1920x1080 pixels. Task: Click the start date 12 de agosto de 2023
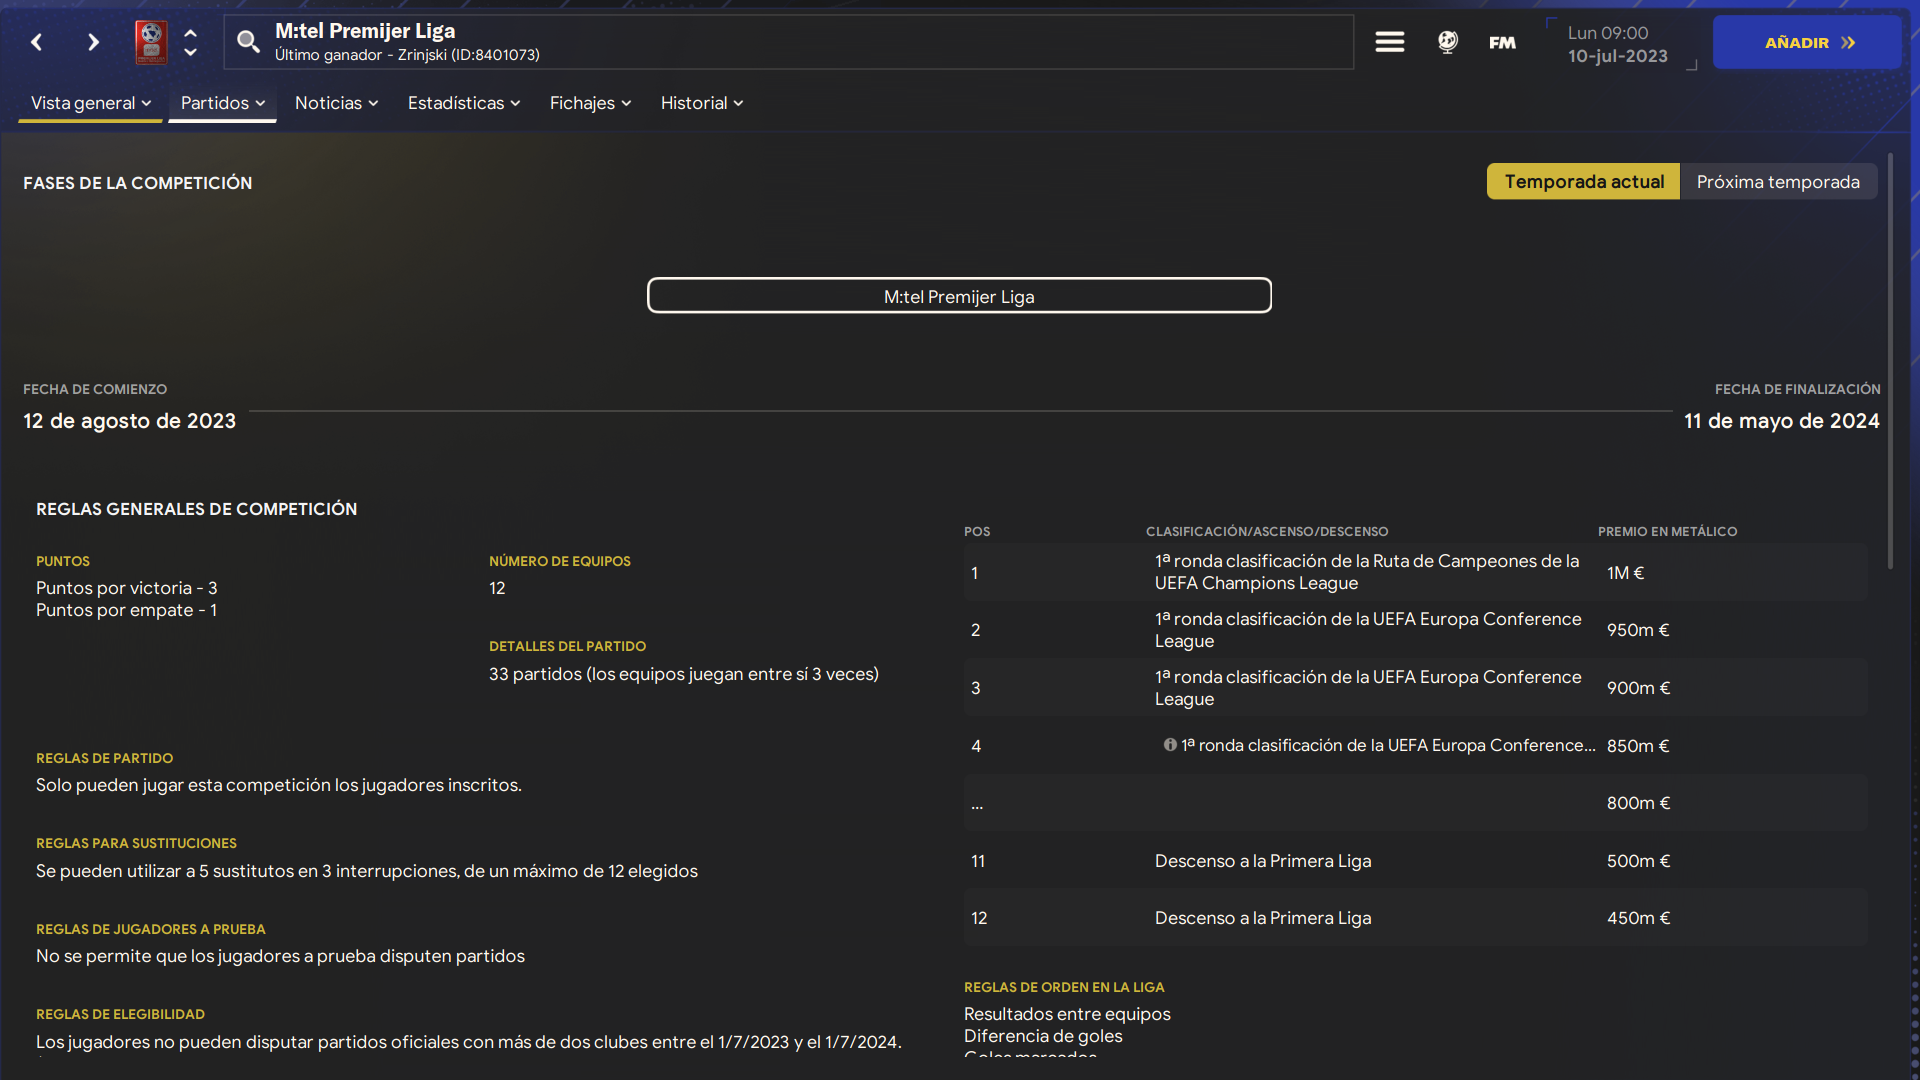point(130,421)
